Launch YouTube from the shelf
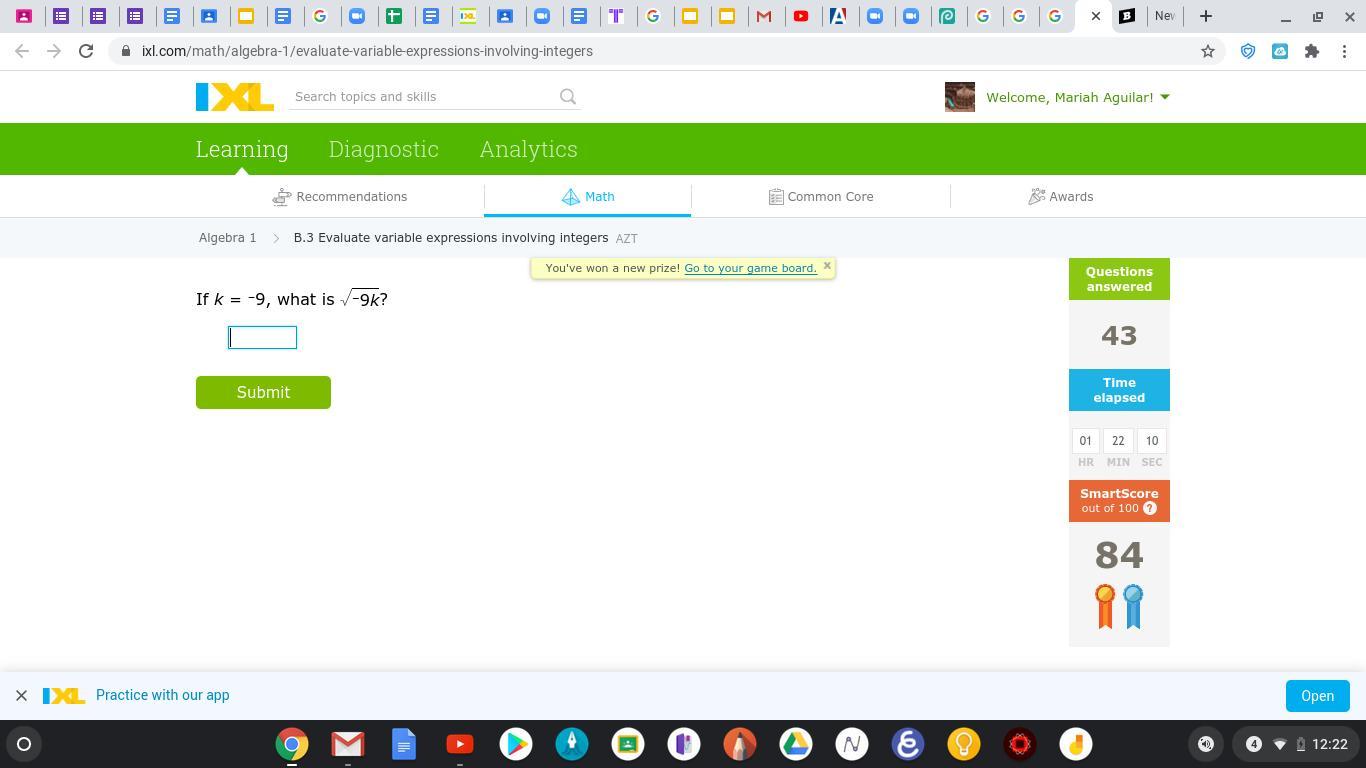 pyautogui.click(x=460, y=744)
